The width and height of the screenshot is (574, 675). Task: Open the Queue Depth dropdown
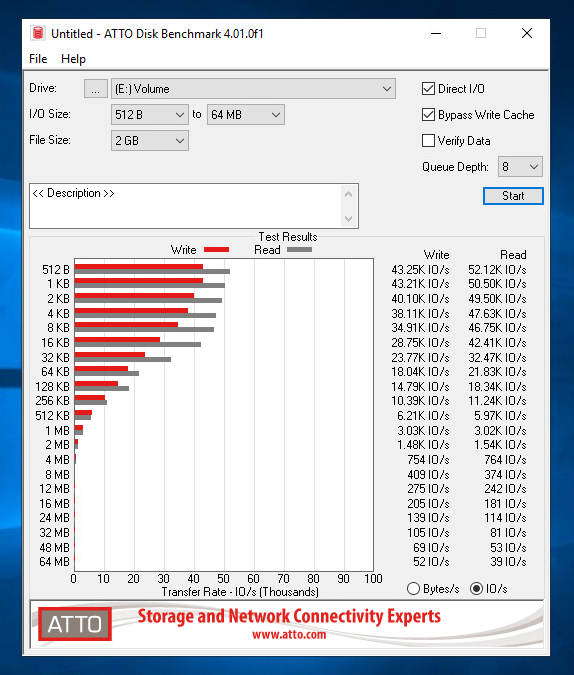click(520, 167)
